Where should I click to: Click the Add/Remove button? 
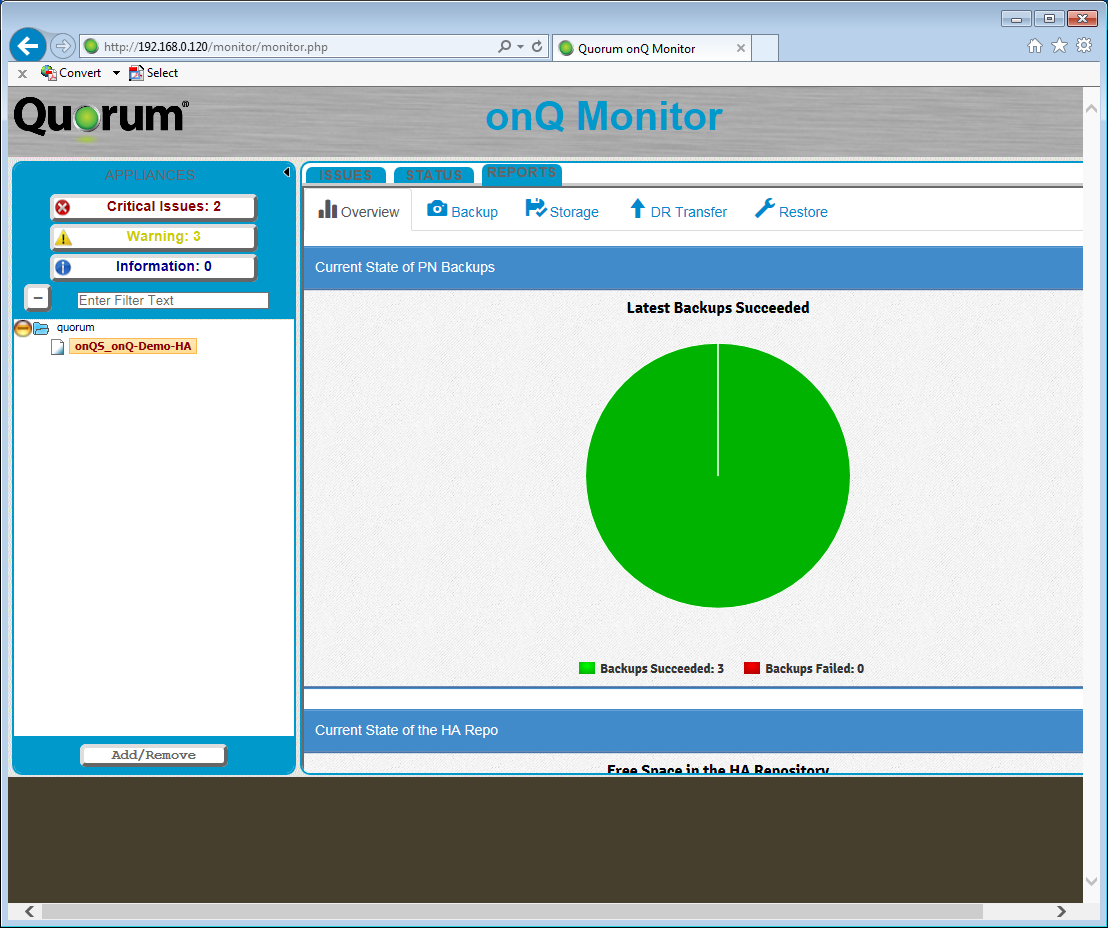point(152,754)
